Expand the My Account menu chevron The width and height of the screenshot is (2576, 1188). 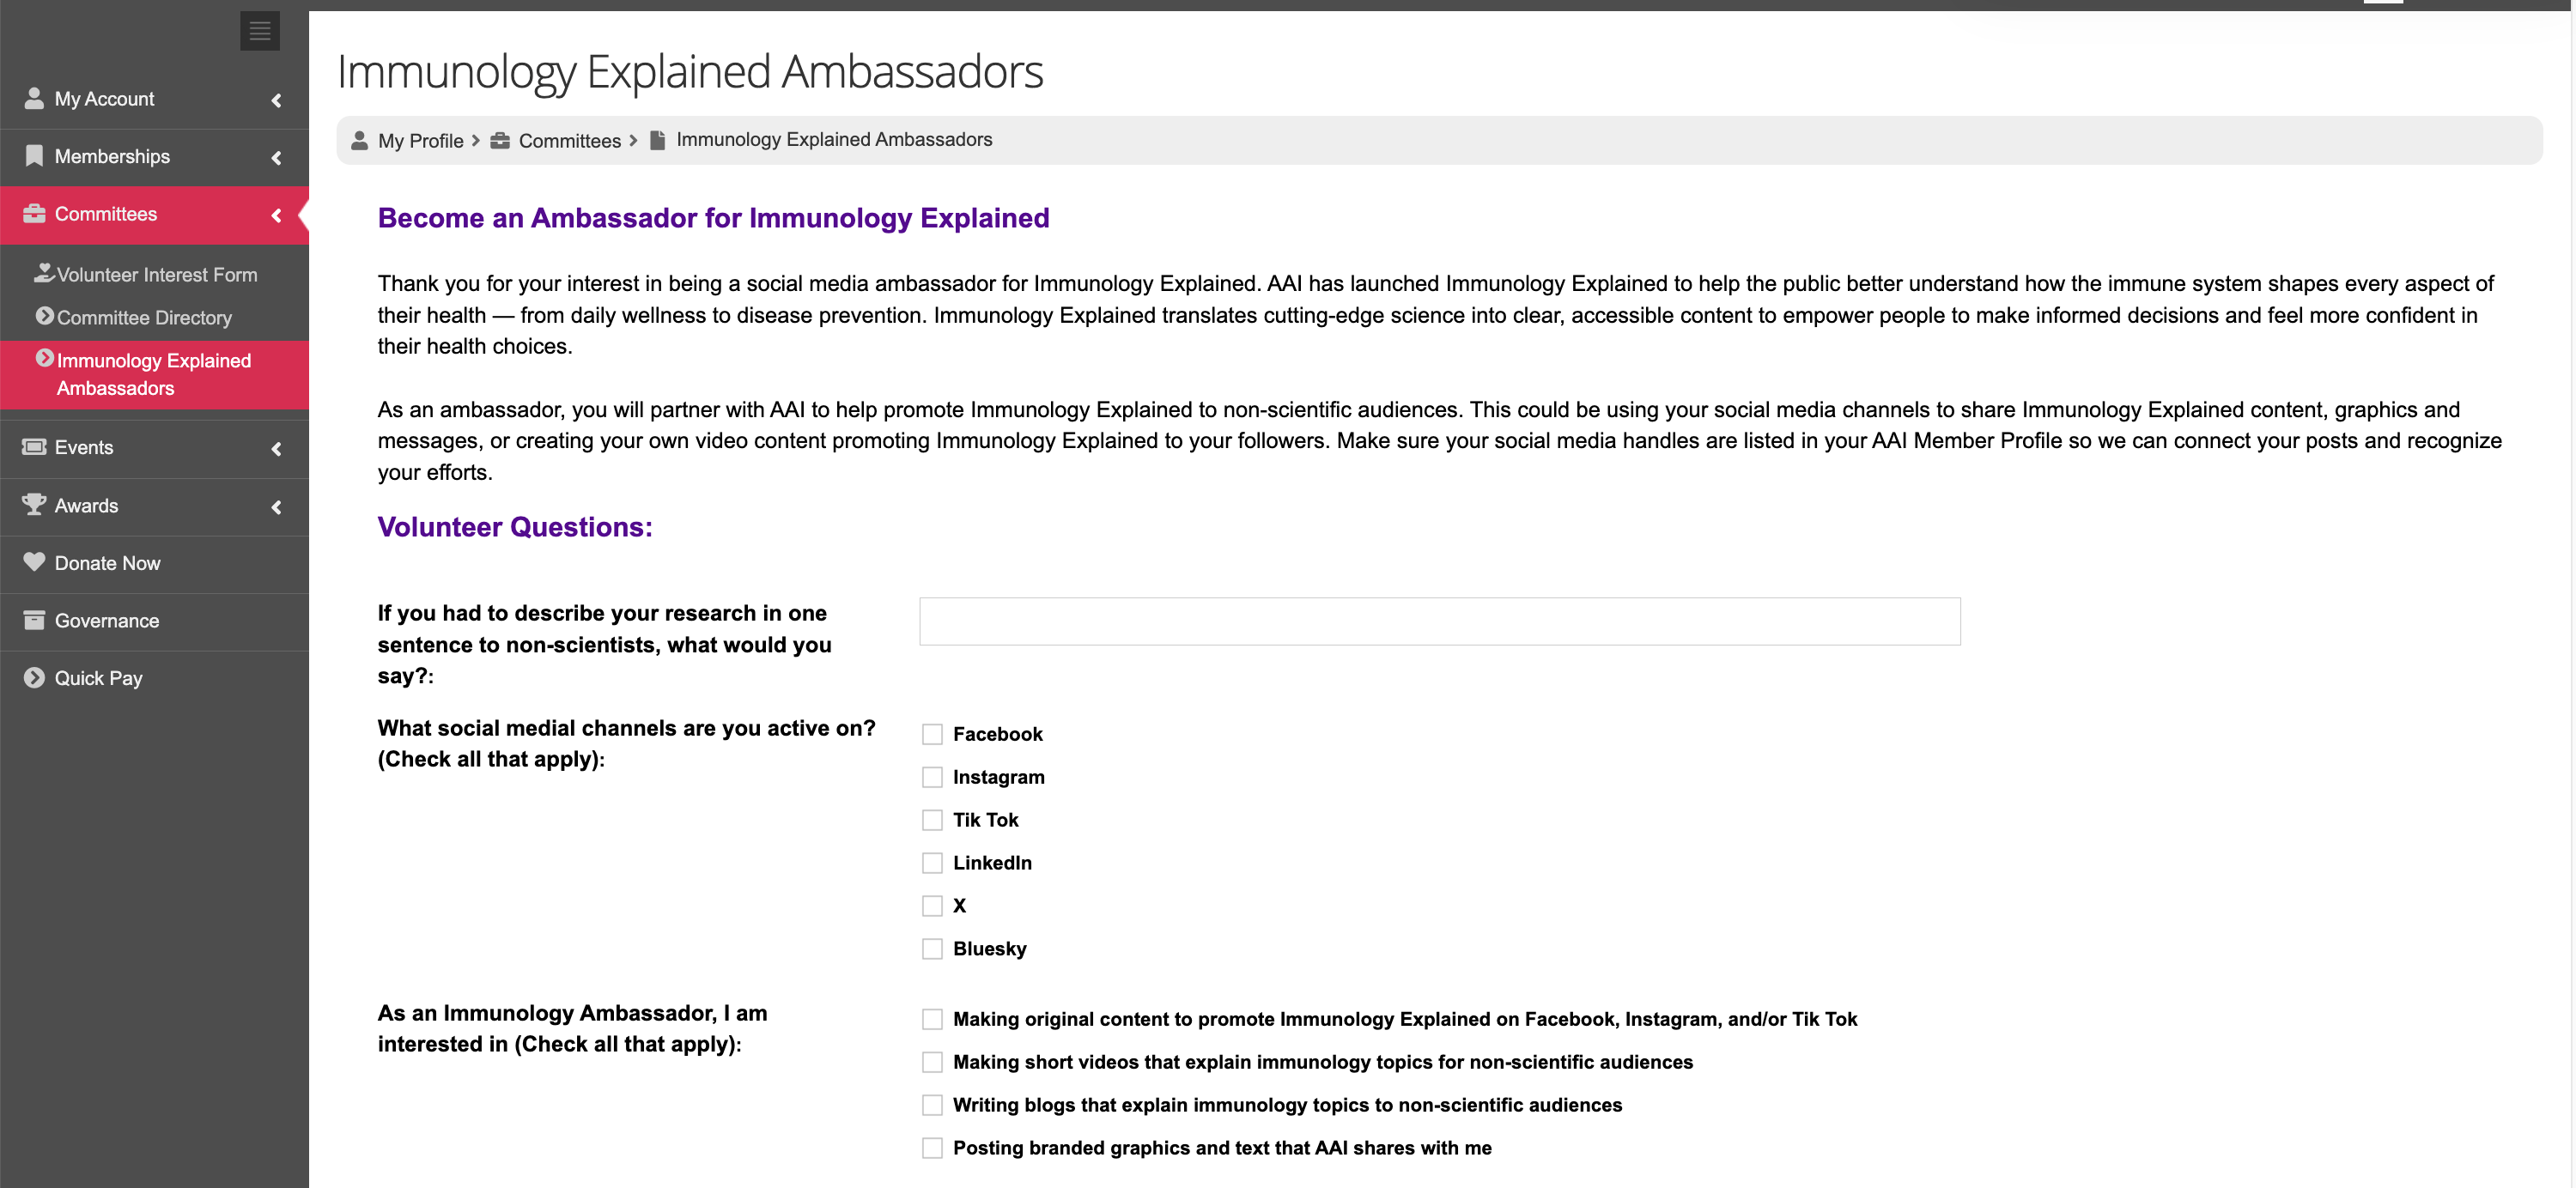276,100
